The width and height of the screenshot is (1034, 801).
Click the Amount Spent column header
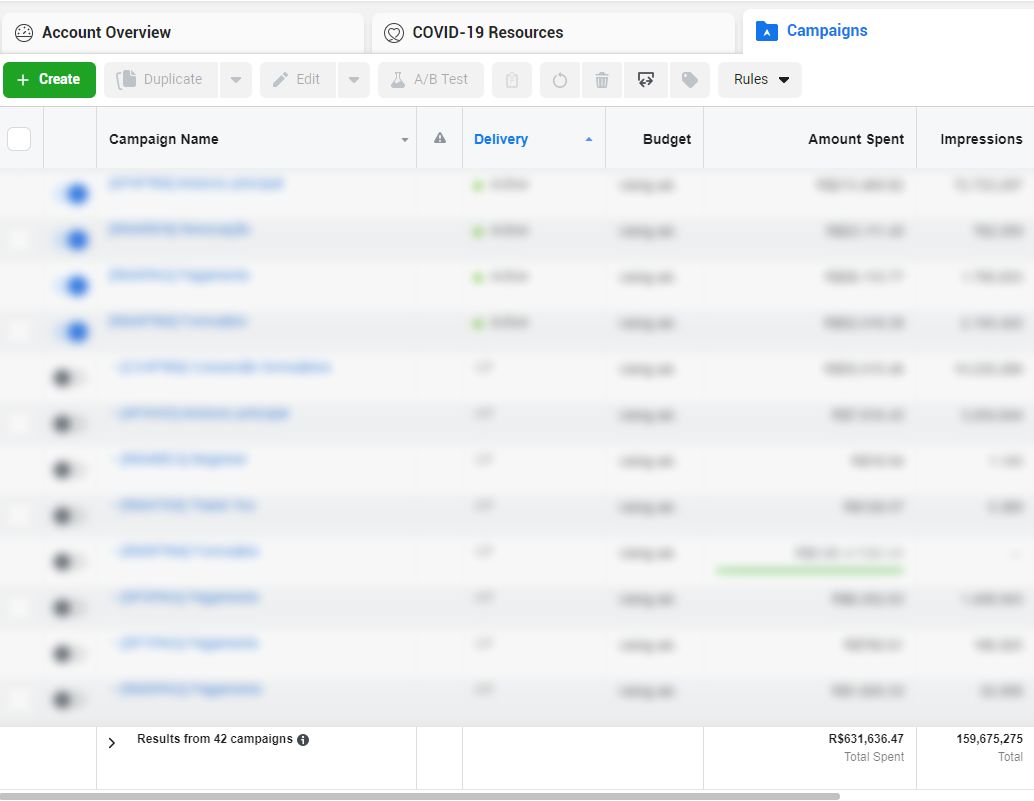(x=856, y=139)
